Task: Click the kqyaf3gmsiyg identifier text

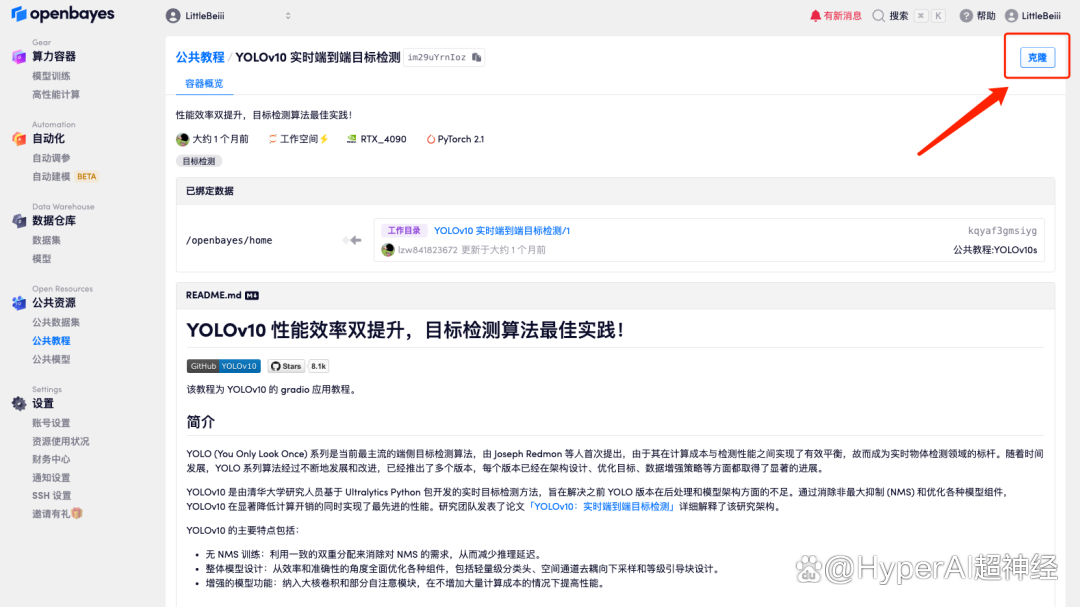Action: (x=1002, y=231)
